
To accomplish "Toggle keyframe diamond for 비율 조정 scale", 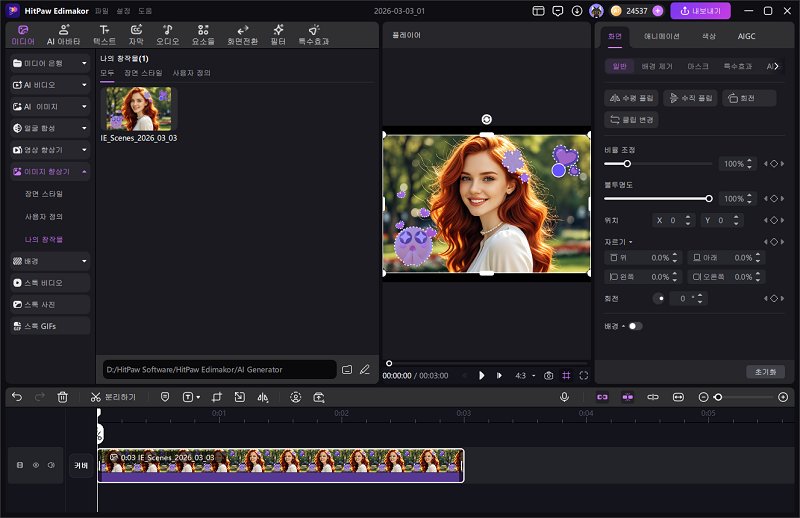I will (x=774, y=164).
